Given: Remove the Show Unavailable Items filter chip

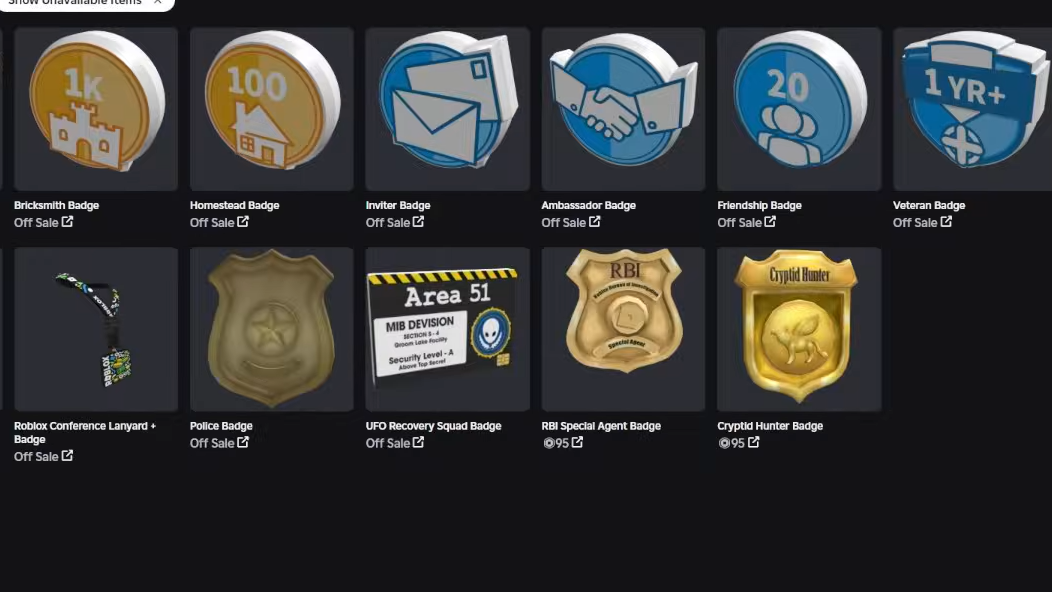Looking at the screenshot, I should [x=158, y=3].
